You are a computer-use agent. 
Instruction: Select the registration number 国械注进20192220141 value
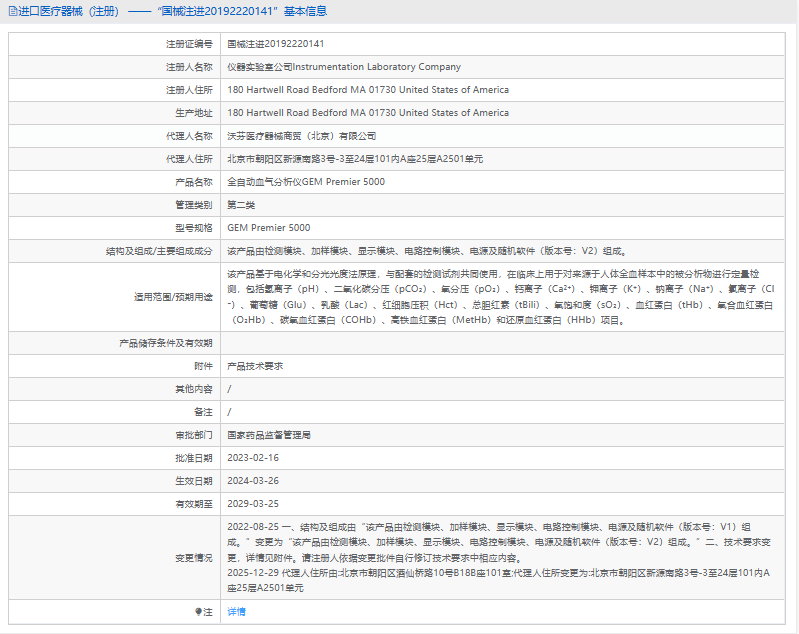click(x=276, y=44)
